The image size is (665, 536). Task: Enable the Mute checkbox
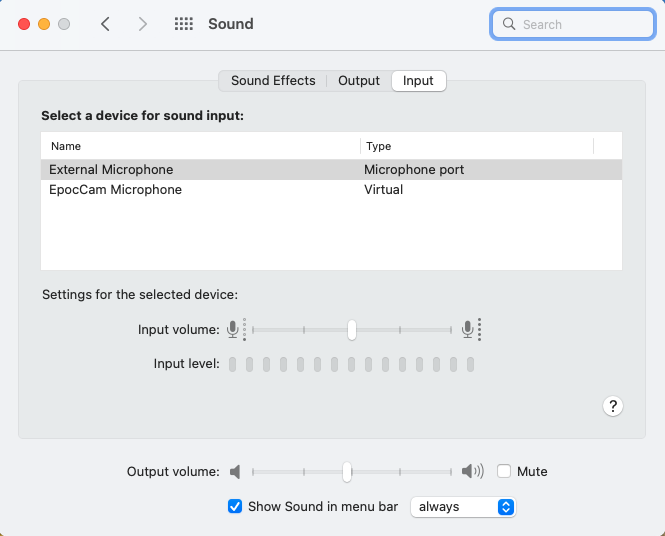(505, 472)
